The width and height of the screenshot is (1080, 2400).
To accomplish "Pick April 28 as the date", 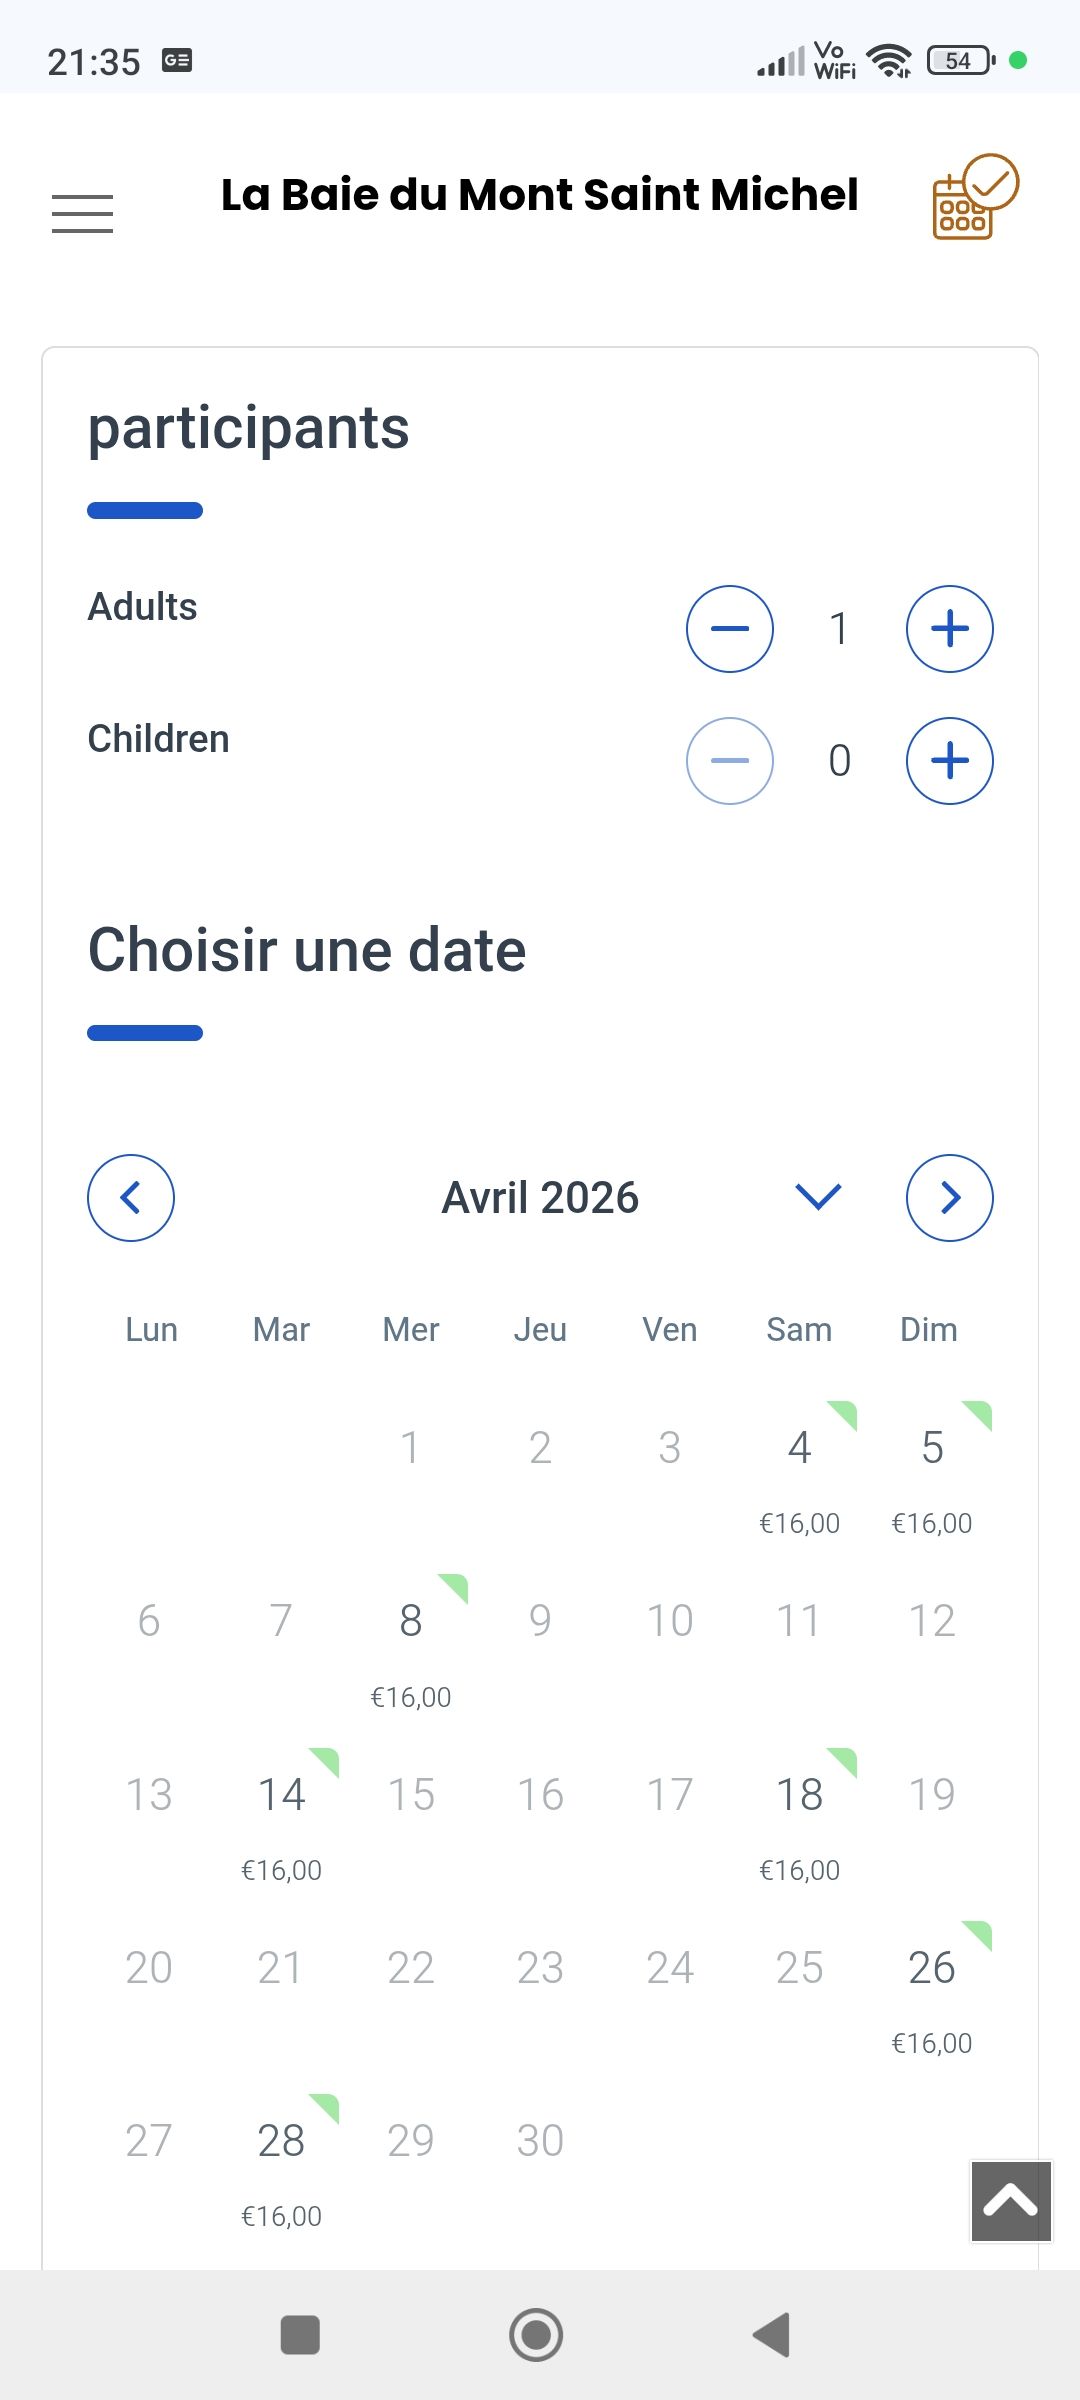I will [x=281, y=2163].
